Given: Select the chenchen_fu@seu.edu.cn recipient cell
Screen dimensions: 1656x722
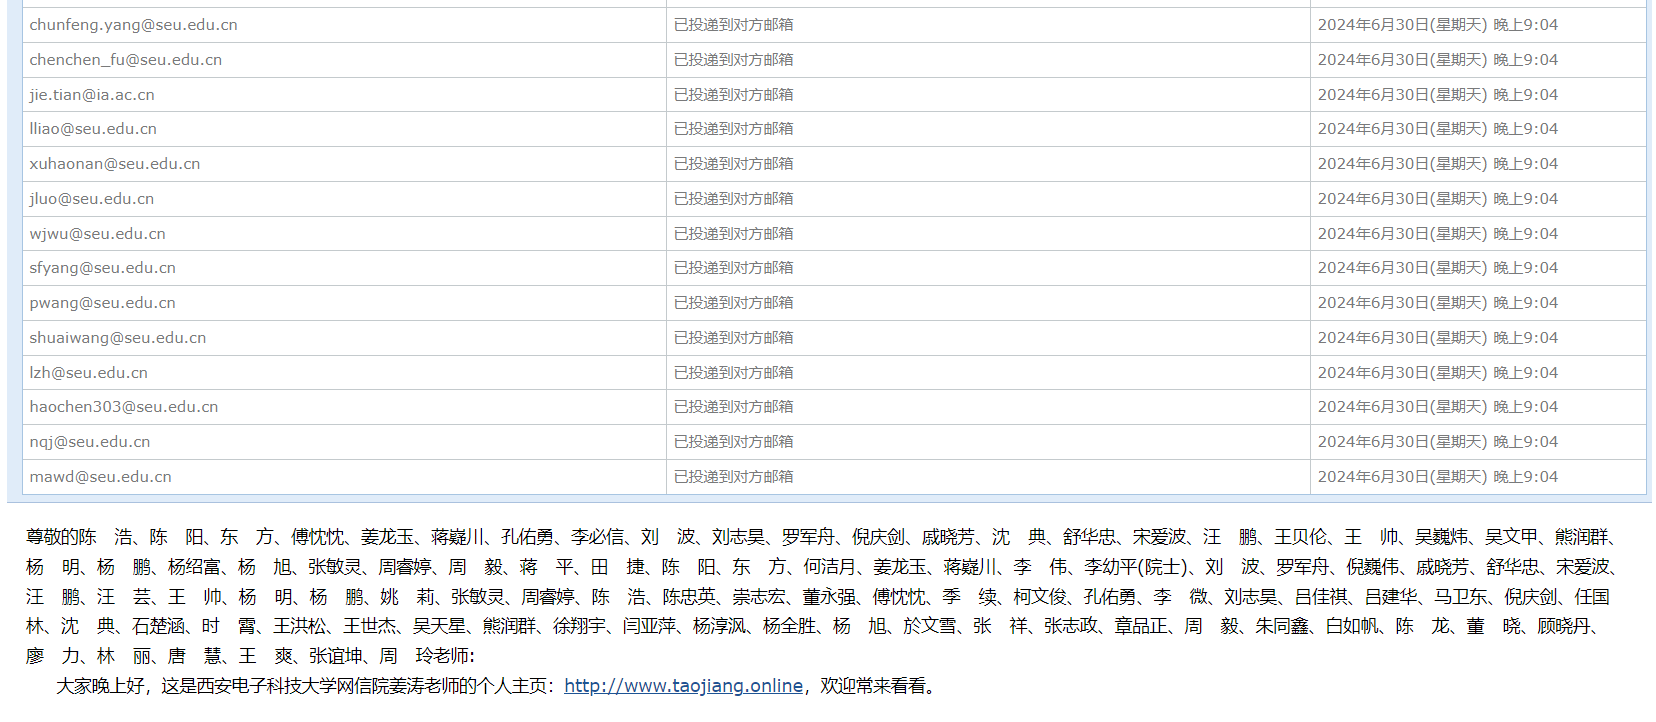Looking at the screenshot, I should [x=344, y=60].
